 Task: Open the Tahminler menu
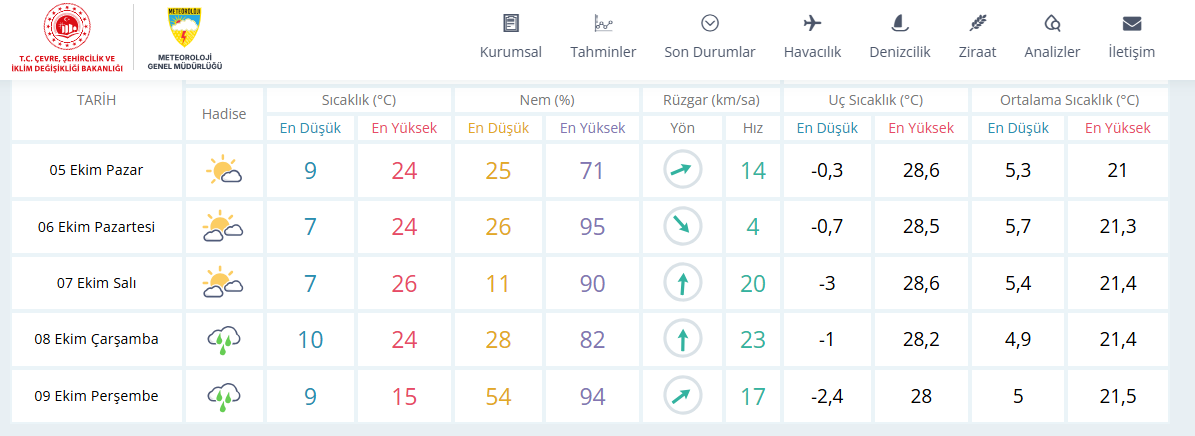pyautogui.click(x=603, y=52)
